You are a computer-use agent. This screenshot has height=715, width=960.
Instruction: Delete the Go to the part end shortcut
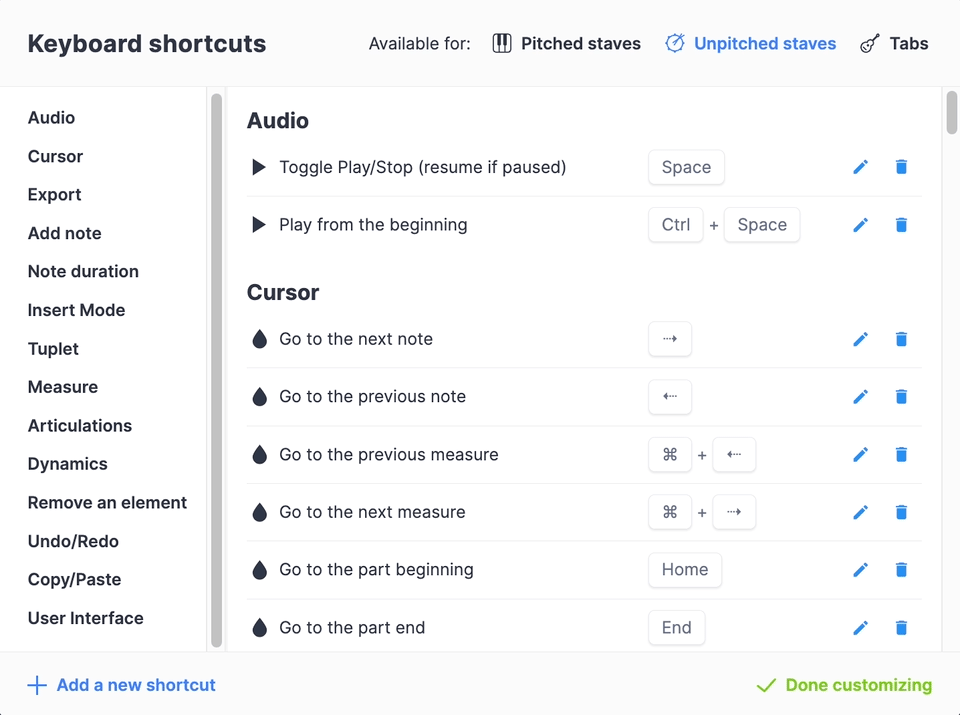coord(901,627)
